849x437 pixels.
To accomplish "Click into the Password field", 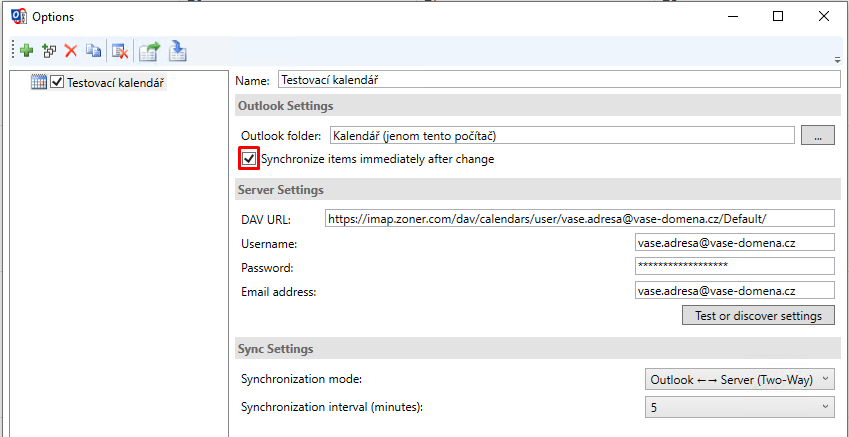I will click(735, 265).
